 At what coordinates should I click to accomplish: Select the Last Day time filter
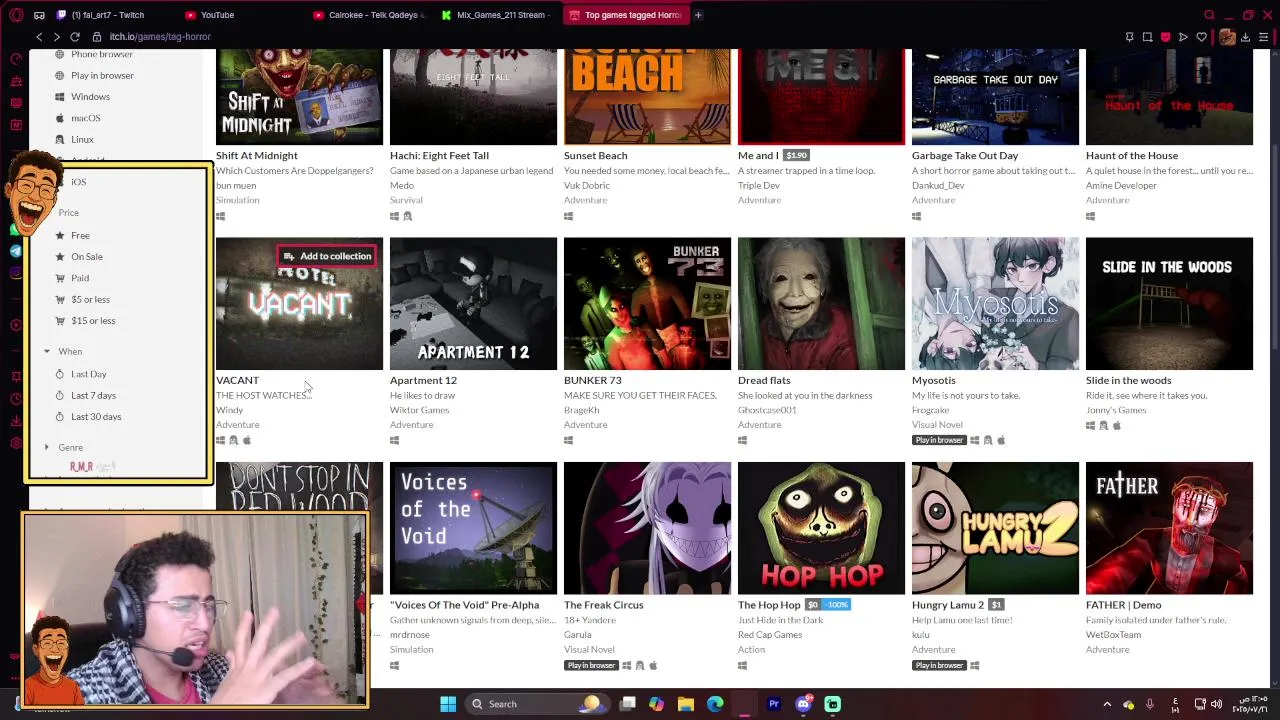88,374
